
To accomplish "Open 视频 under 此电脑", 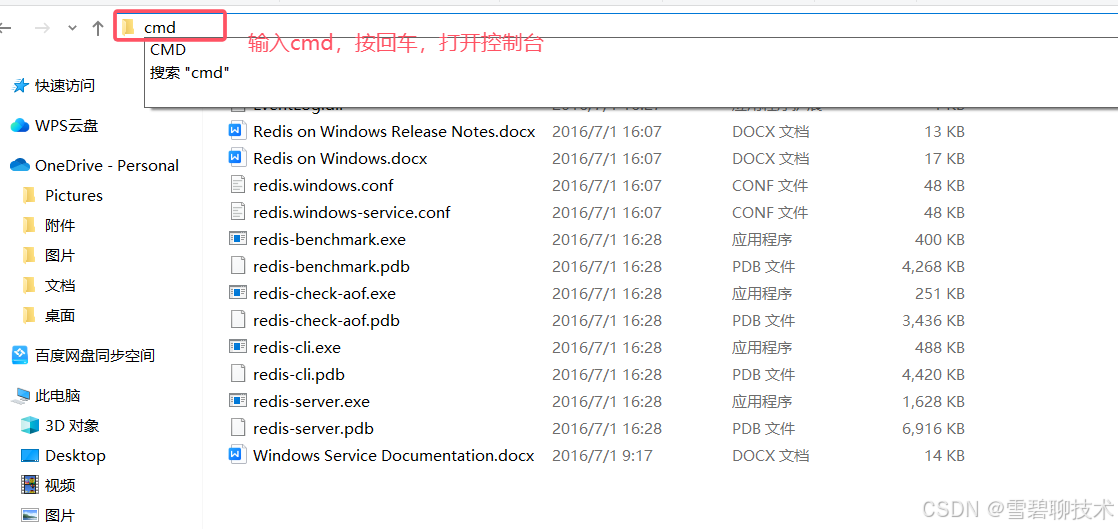I will (60, 486).
